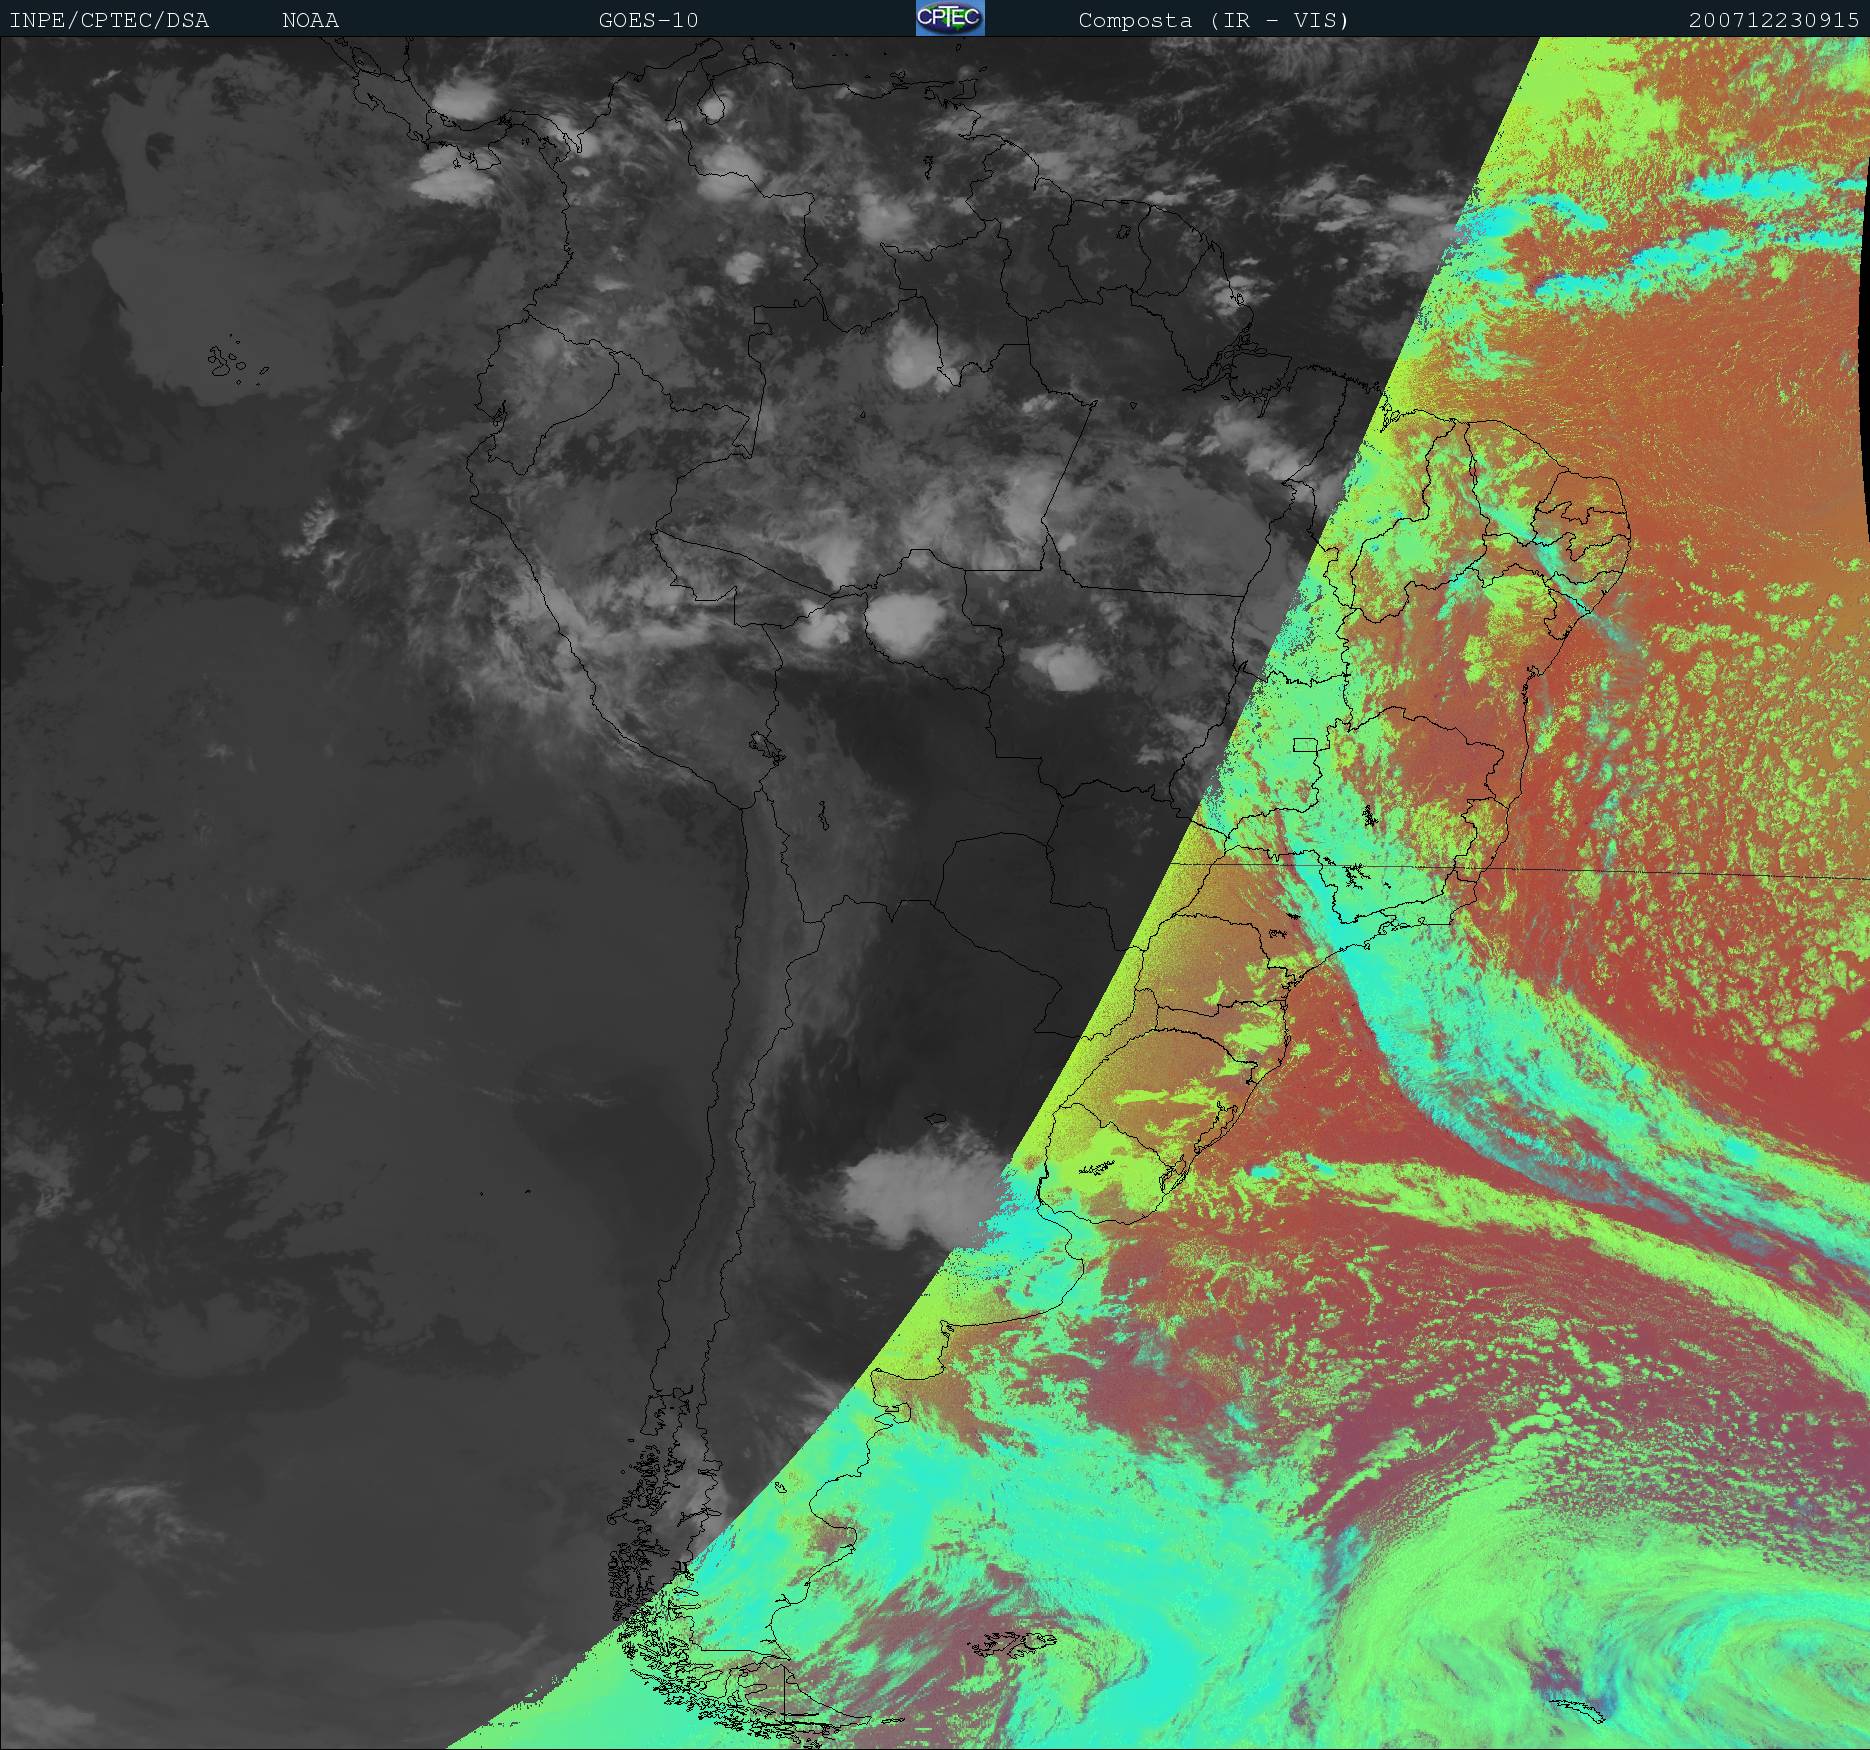
Task: Click the INPE/CPTEC/DSA header text
Action: click(x=109, y=20)
